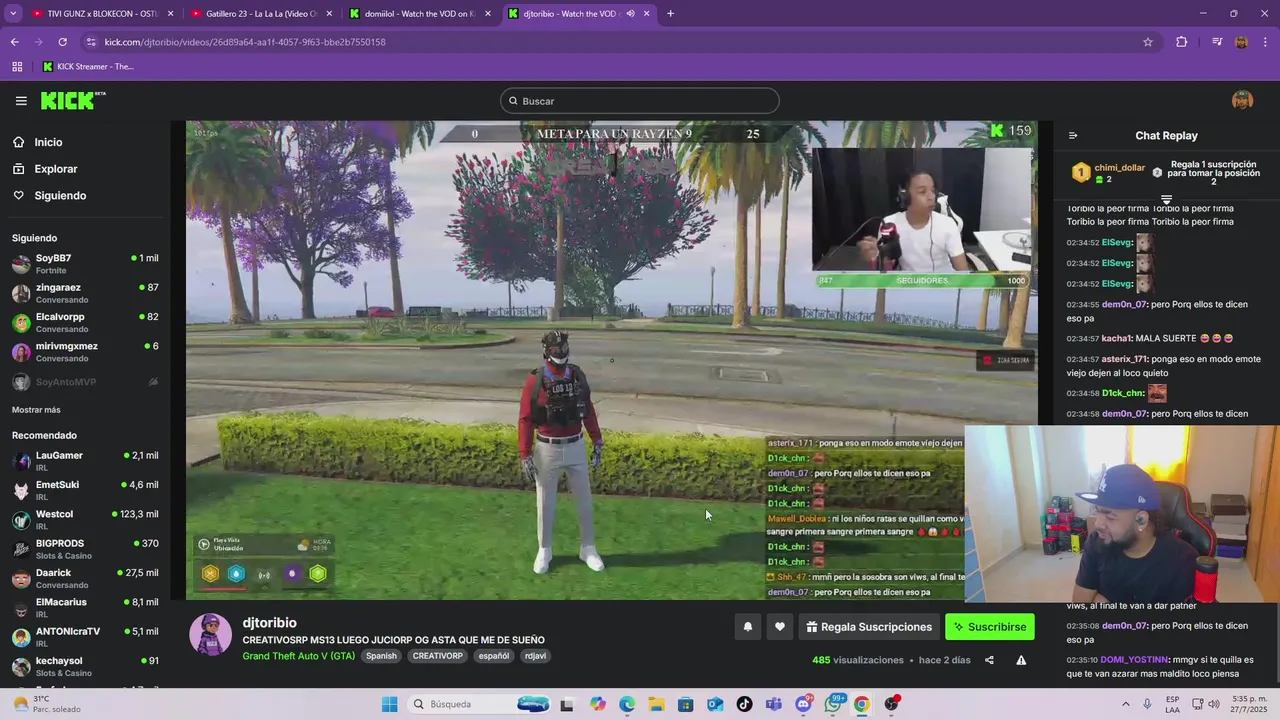Viewport: 1280px width, 720px height.
Task: Open Microsoft Edge from taskbar
Action: [x=626, y=704]
